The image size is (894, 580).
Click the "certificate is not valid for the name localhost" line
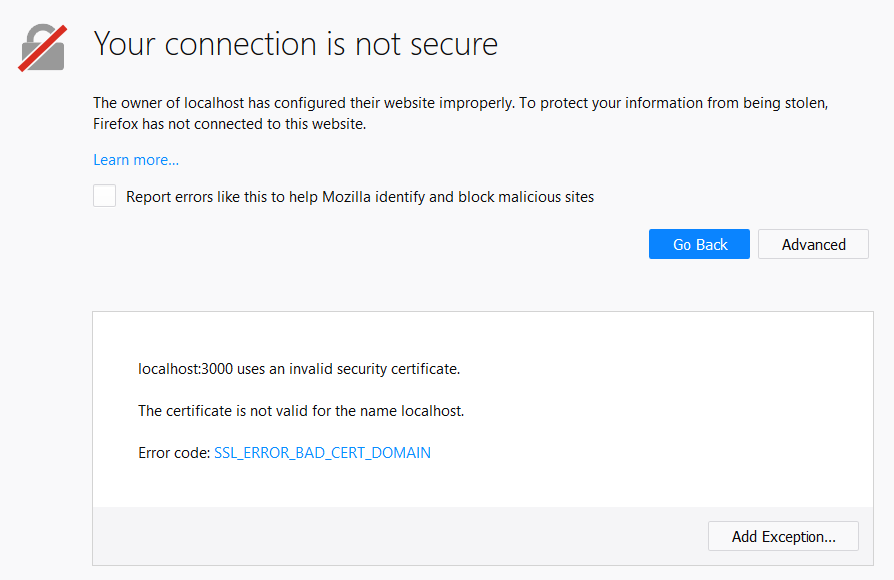[x=301, y=411]
